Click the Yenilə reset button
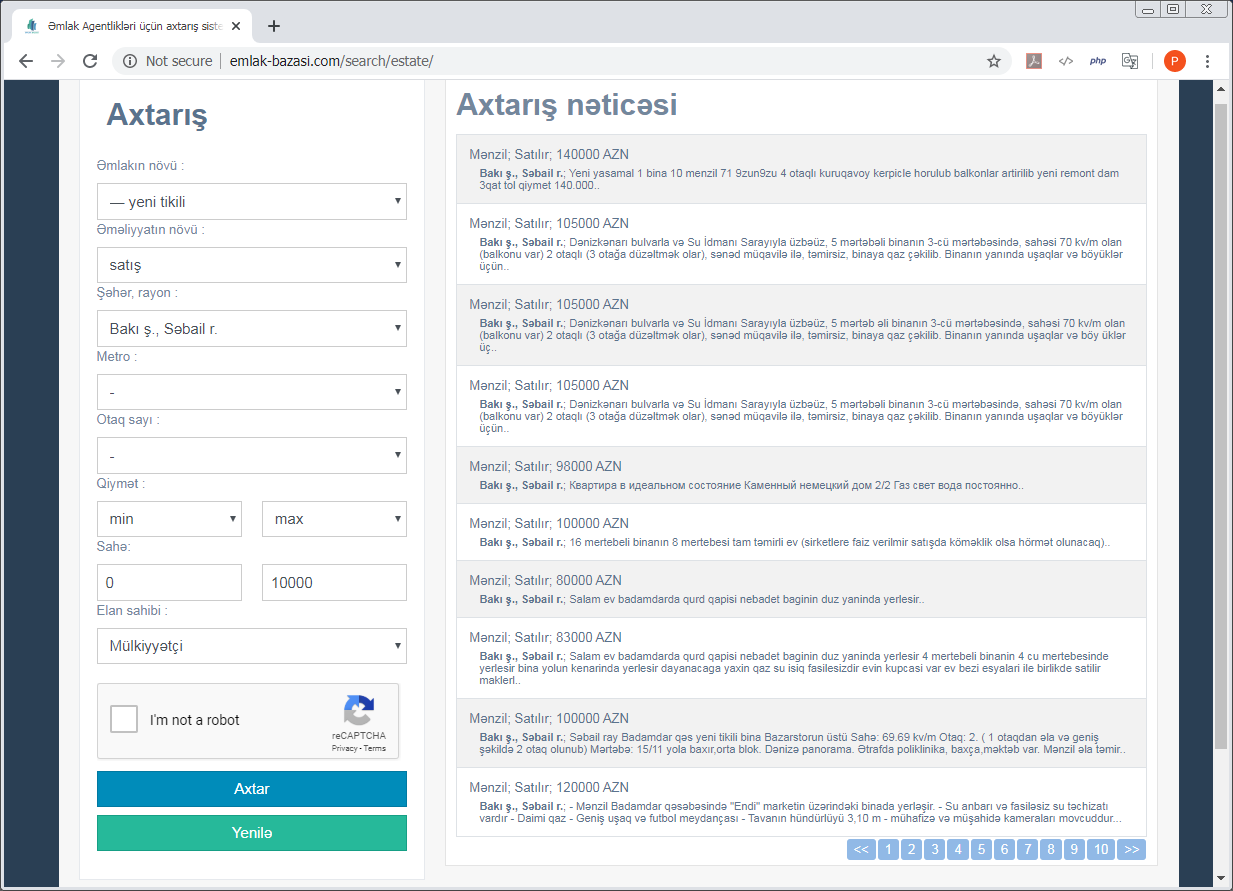 coord(252,833)
